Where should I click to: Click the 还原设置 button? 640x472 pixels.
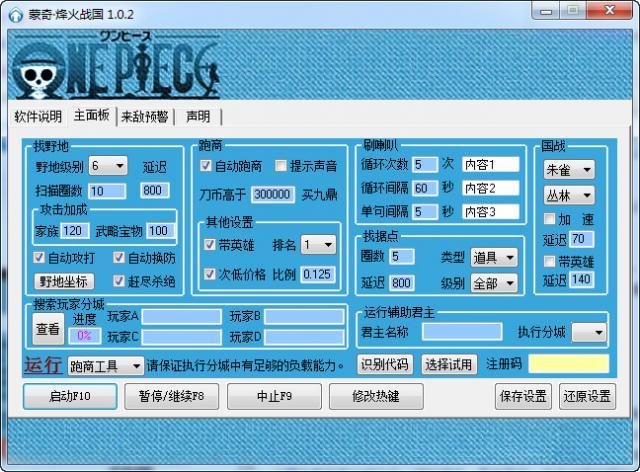tap(587, 396)
